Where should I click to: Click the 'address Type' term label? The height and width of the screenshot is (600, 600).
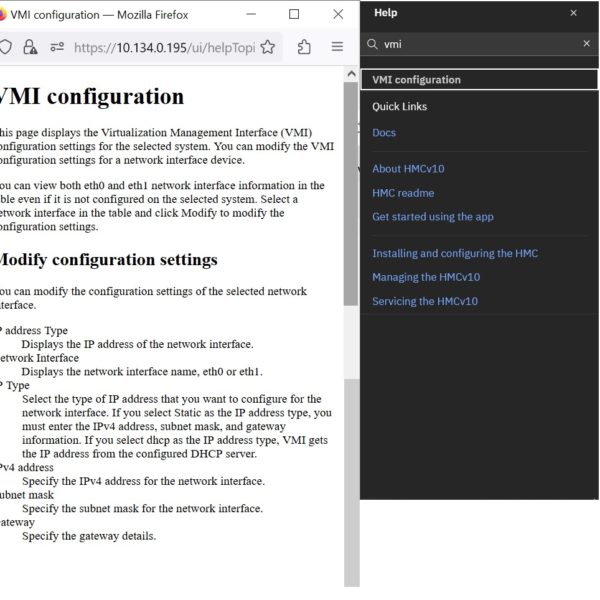point(34,330)
